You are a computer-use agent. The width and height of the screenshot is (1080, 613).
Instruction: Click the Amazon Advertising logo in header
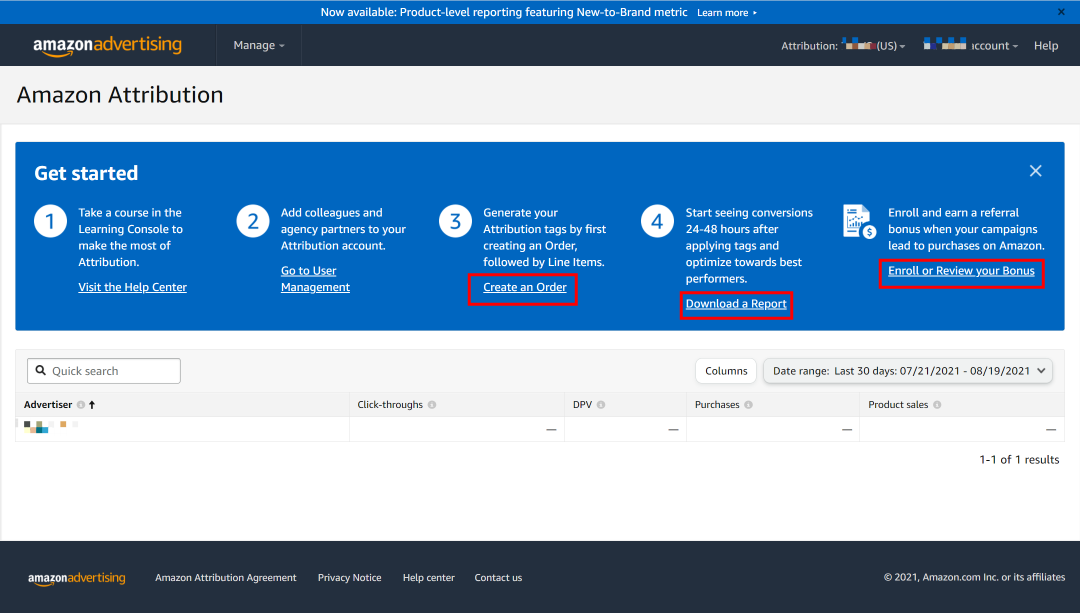(107, 45)
